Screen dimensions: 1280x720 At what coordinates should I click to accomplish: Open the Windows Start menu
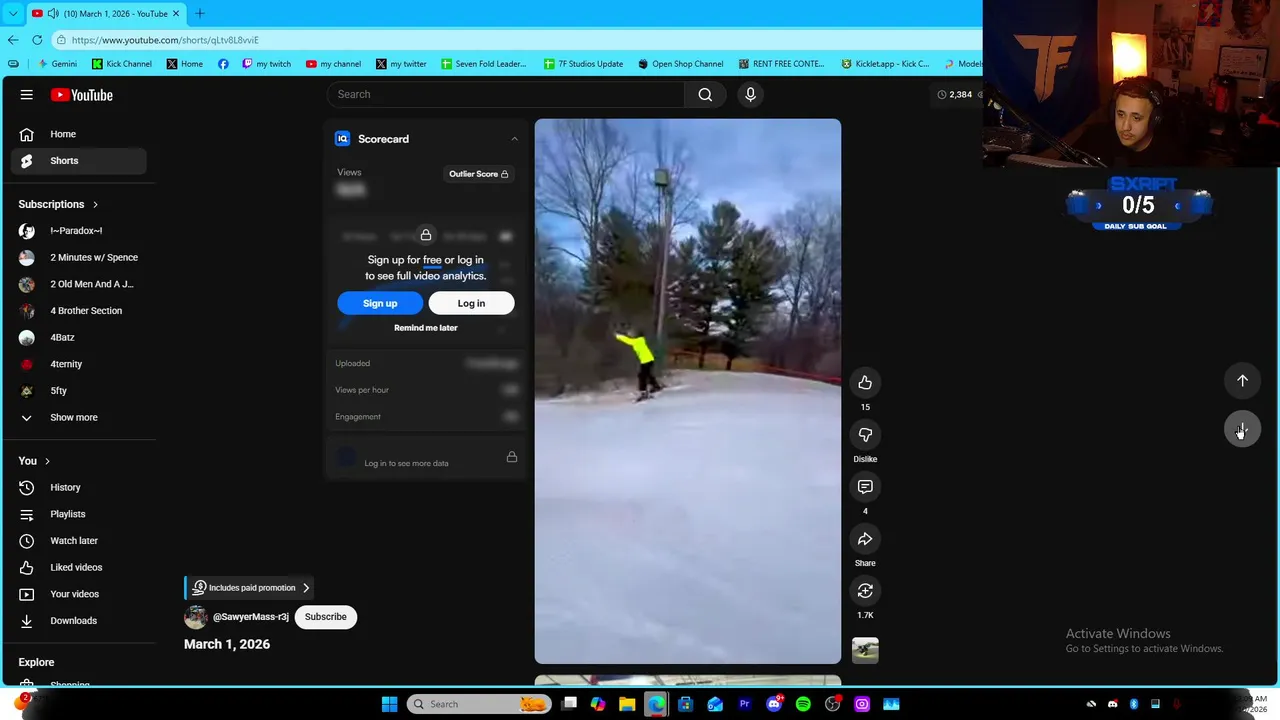(389, 704)
